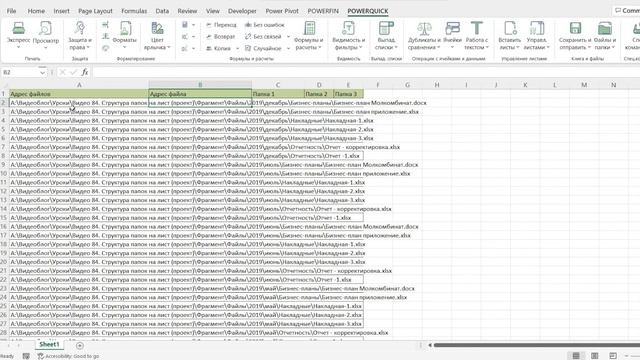Select column M header
Screen dimensions: 640x360
pyautogui.click(x=584, y=85)
